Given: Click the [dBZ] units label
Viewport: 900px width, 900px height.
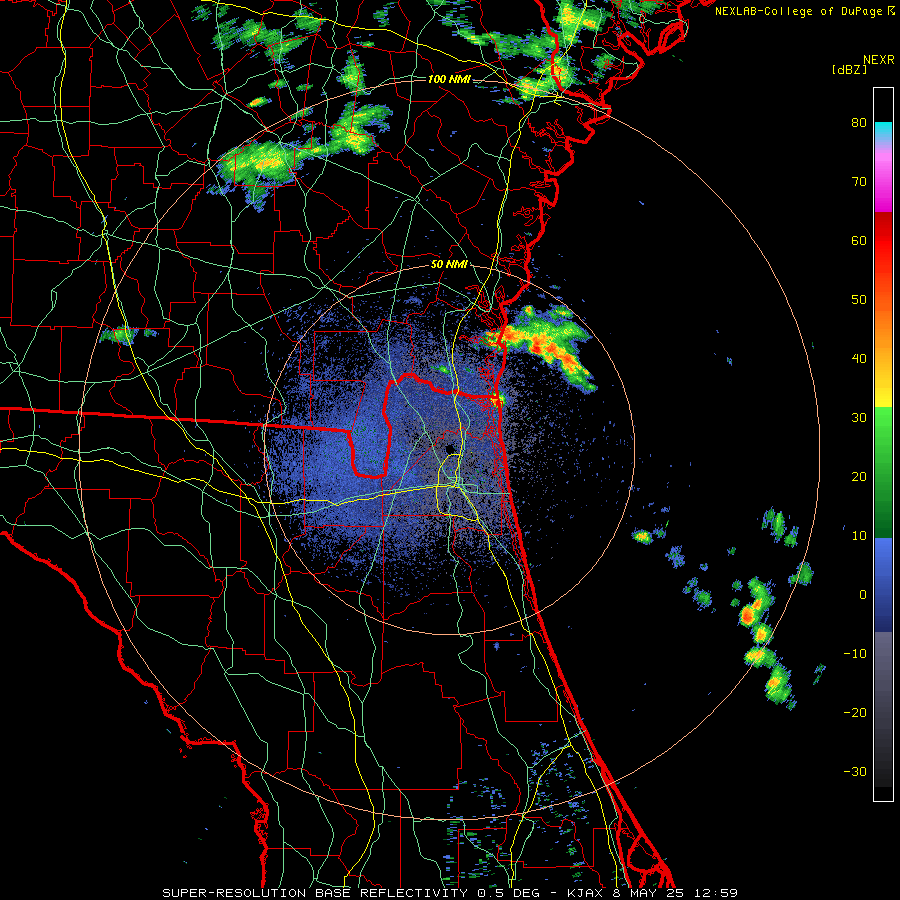Looking at the screenshot, I should tap(849, 69).
